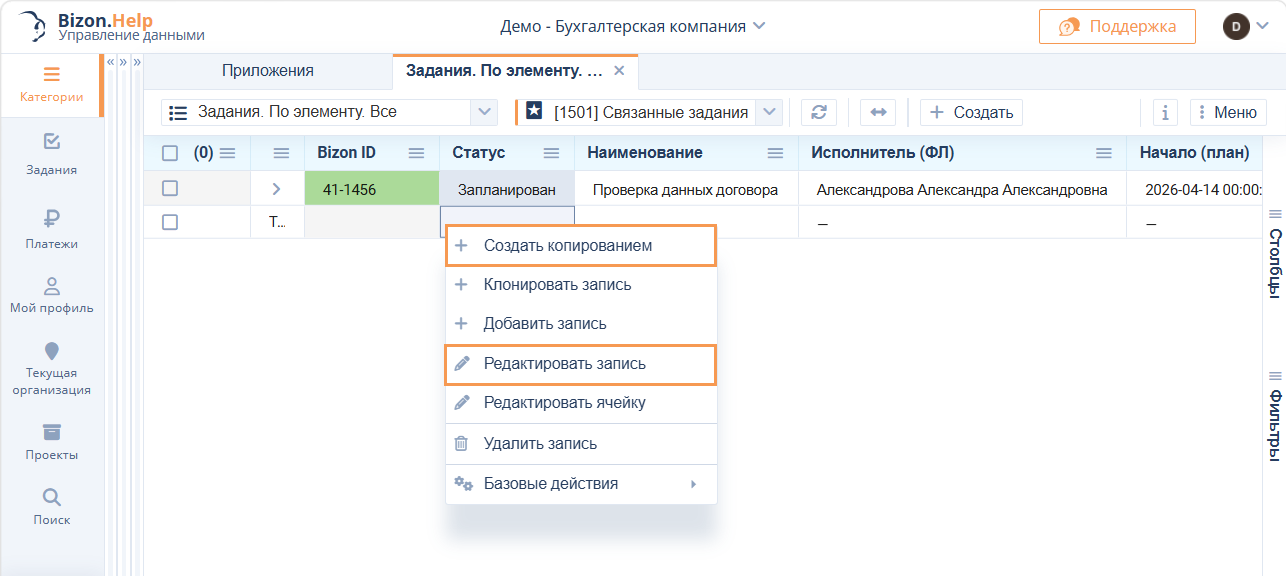Expand the Задания. По элементу. Все dropdown
The image size is (1286, 576).
(483, 112)
